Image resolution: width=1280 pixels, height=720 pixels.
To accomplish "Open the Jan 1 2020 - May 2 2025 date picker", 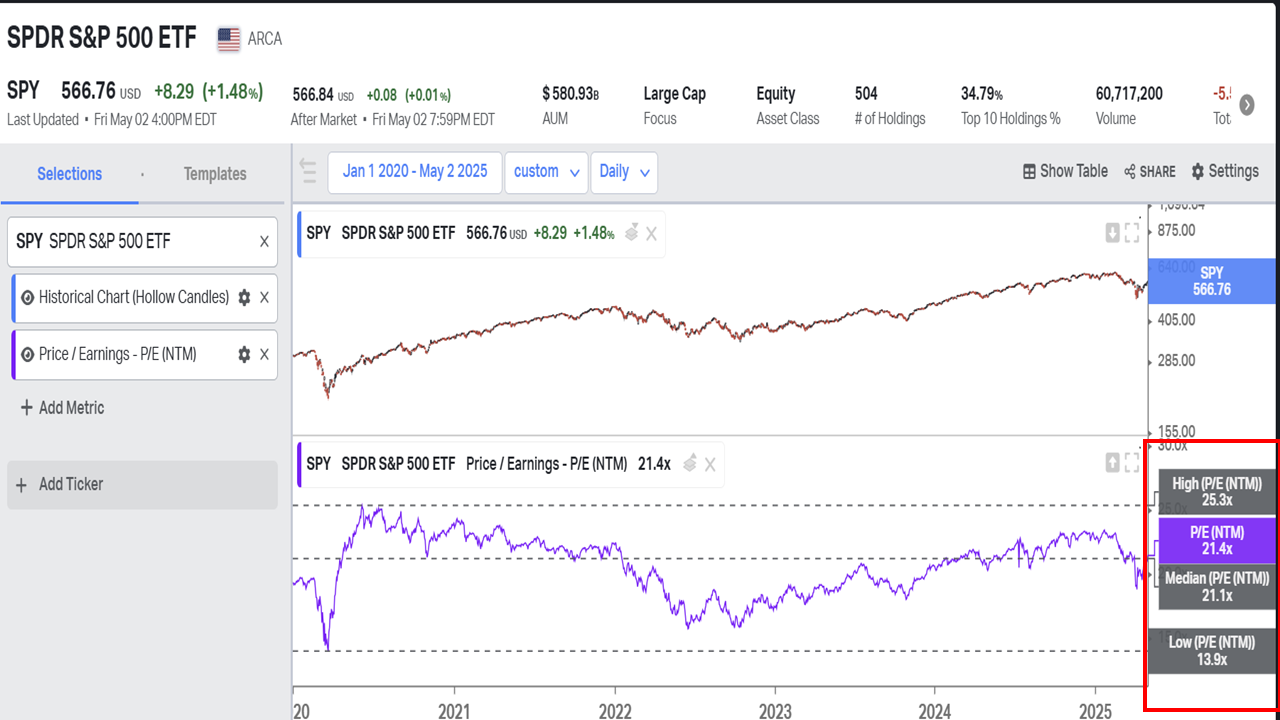I will pyautogui.click(x=415, y=172).
